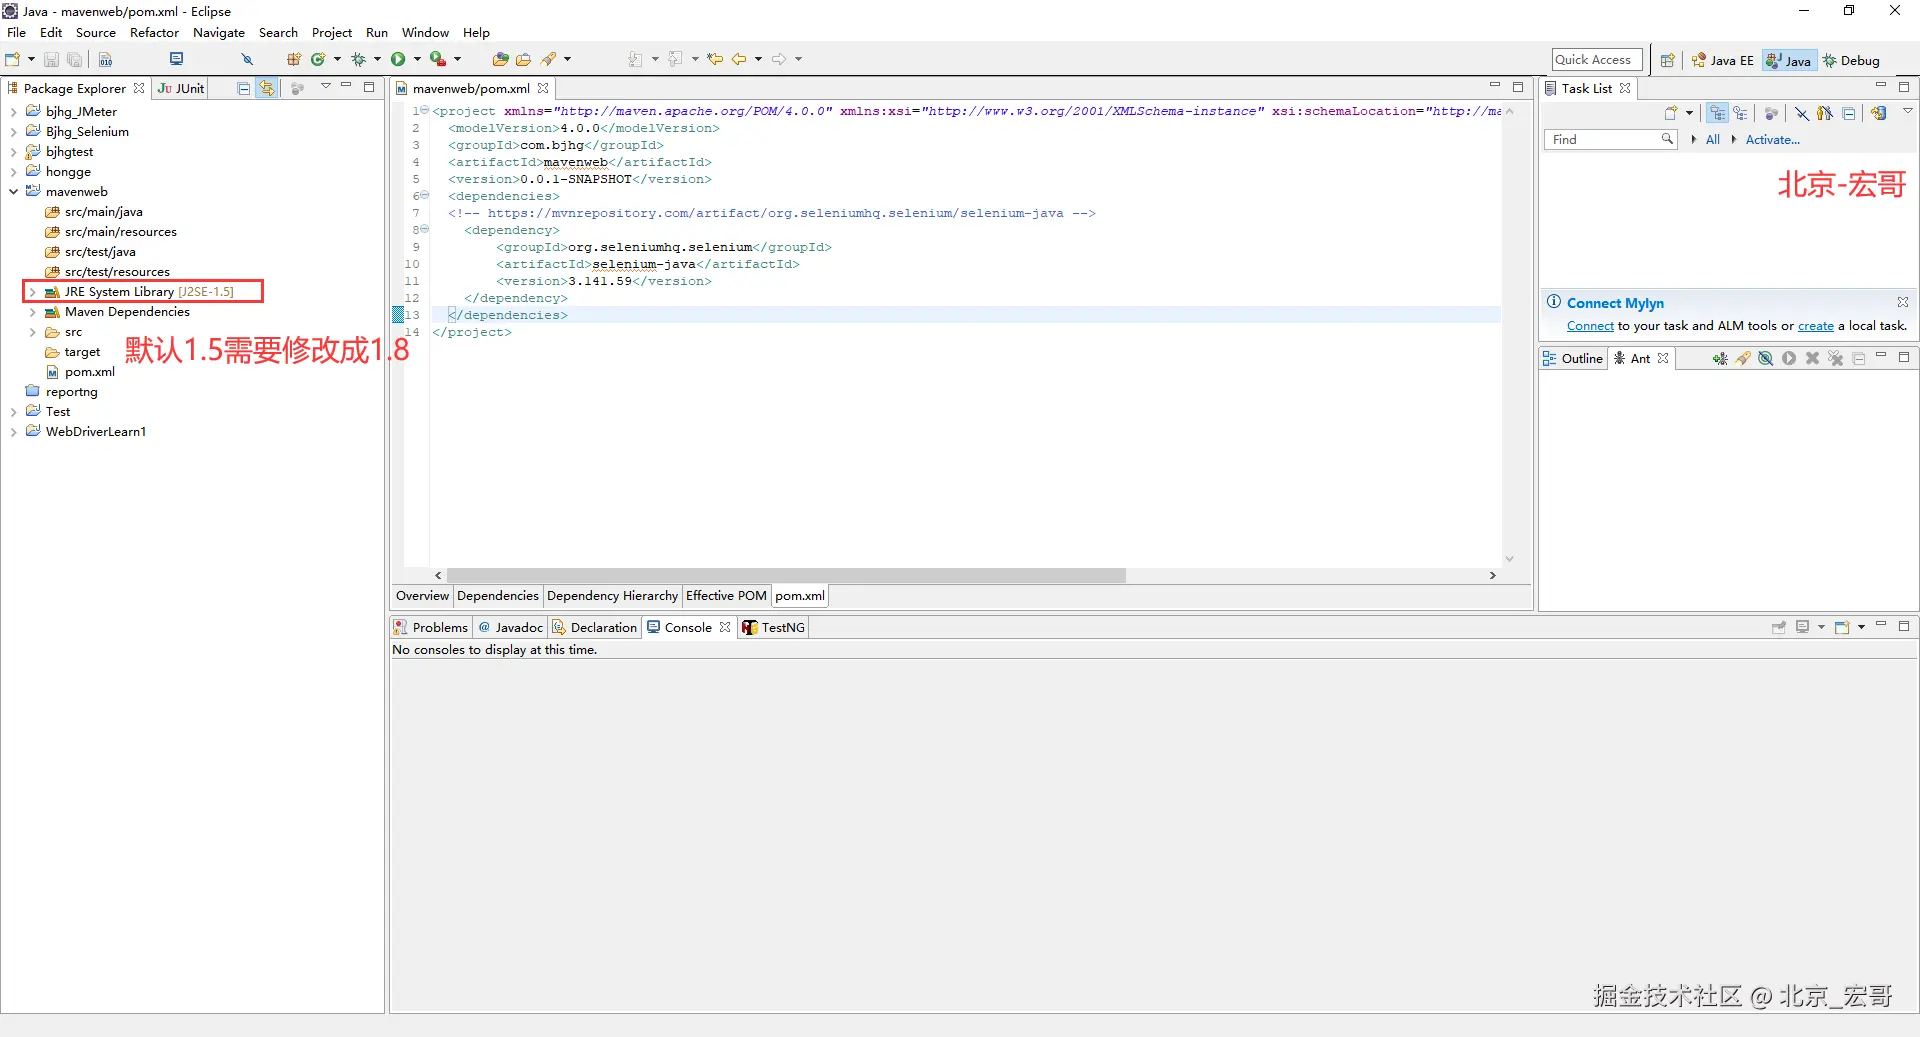Toggle the Debug perspective button
1920x1037 pixels.
1851,61
